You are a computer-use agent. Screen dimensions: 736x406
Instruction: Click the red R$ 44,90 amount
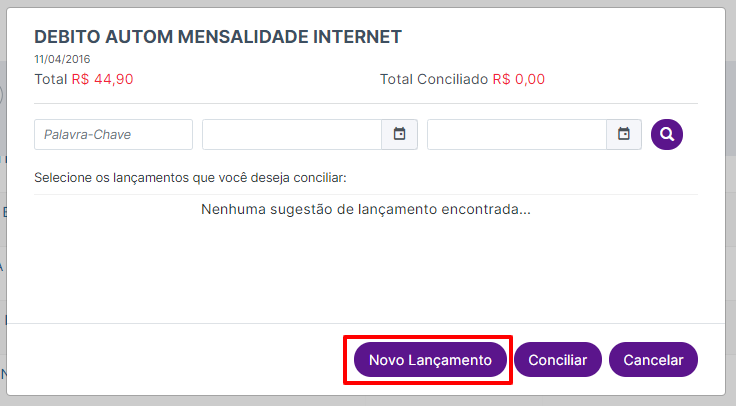tap(102, 79)
